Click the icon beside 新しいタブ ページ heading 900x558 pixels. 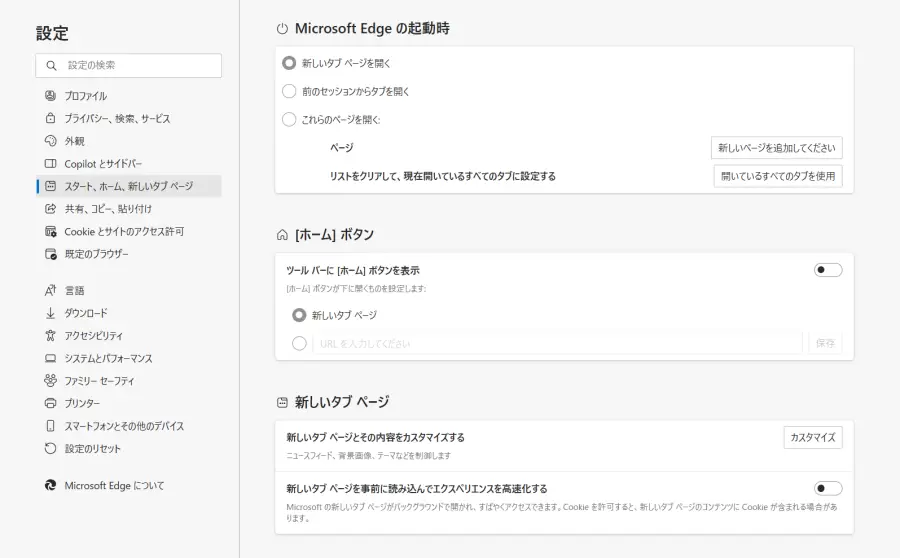coord(282,402)
